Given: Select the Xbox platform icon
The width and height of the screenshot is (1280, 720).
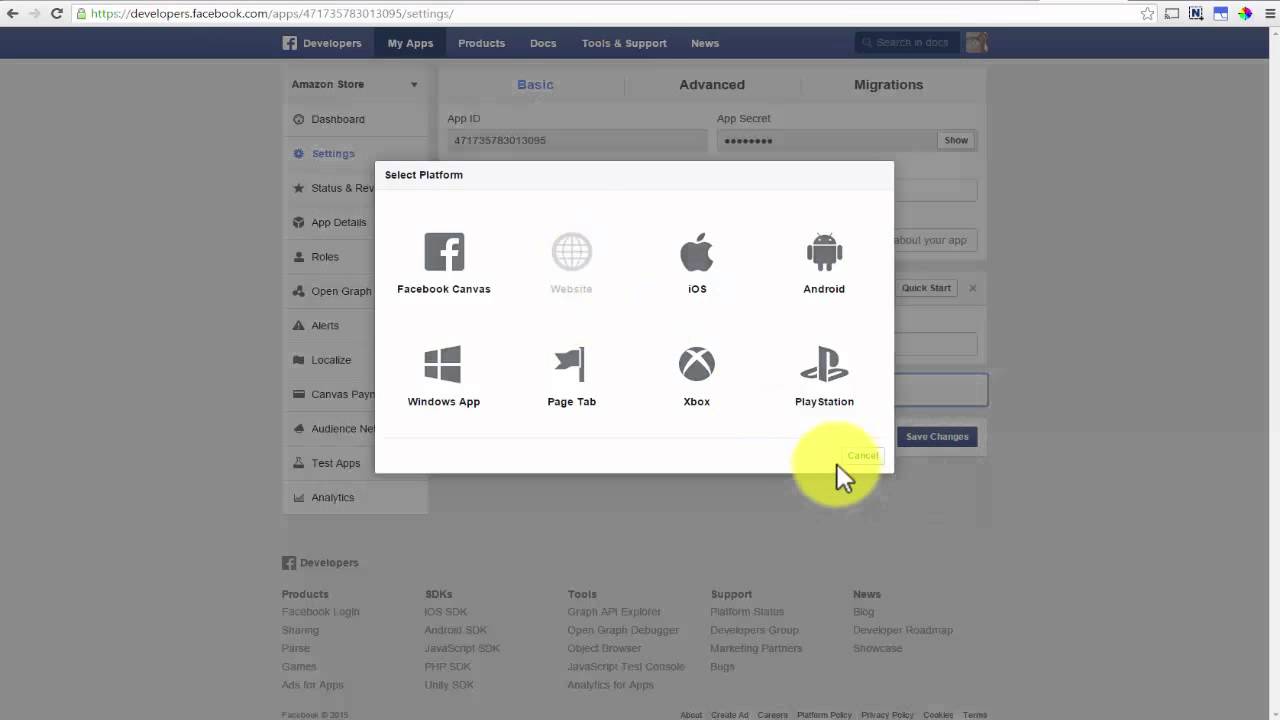Looking at the screenshot, I should (697, 364).
